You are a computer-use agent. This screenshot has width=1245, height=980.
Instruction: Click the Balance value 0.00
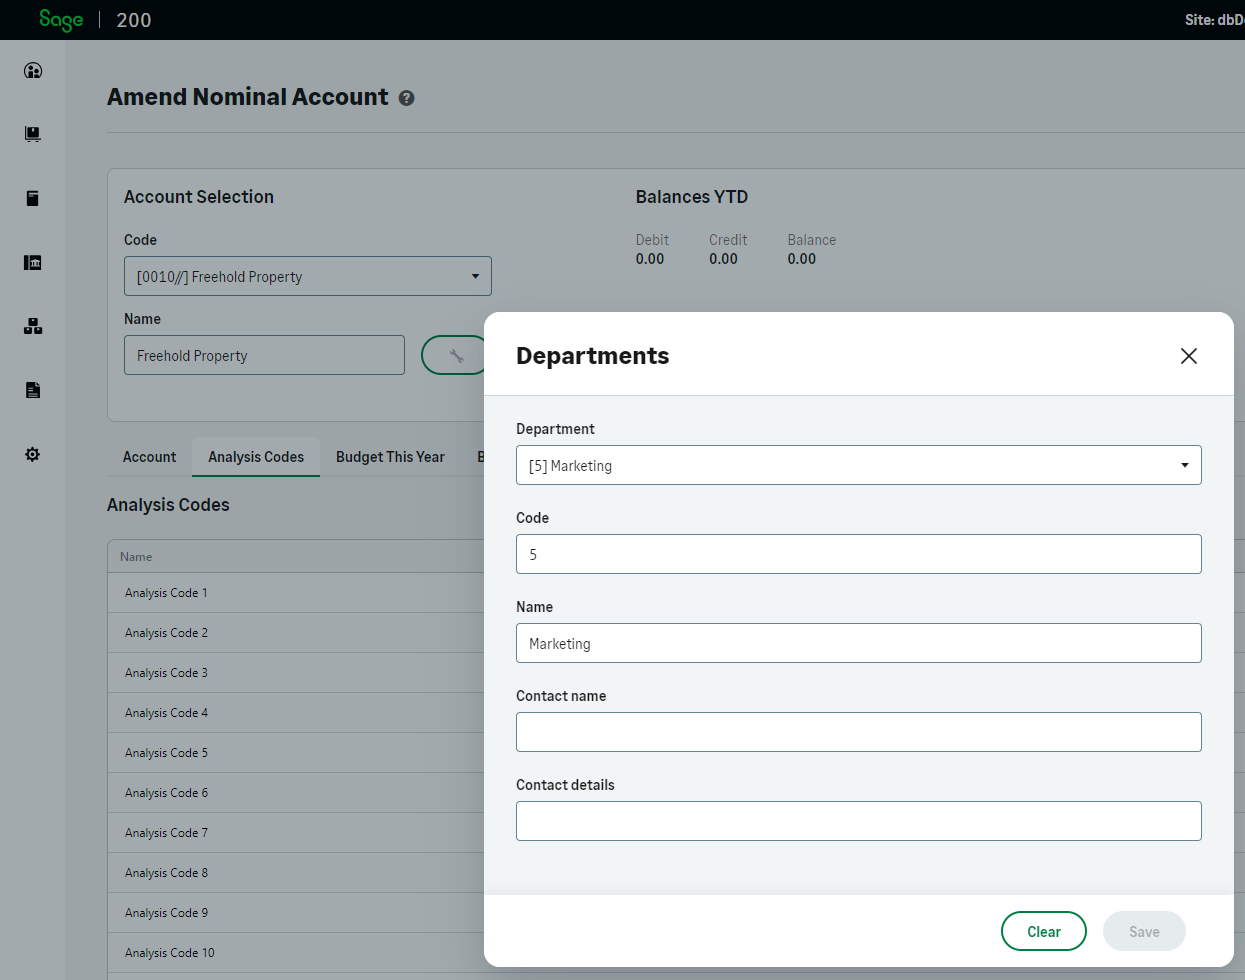801,259
